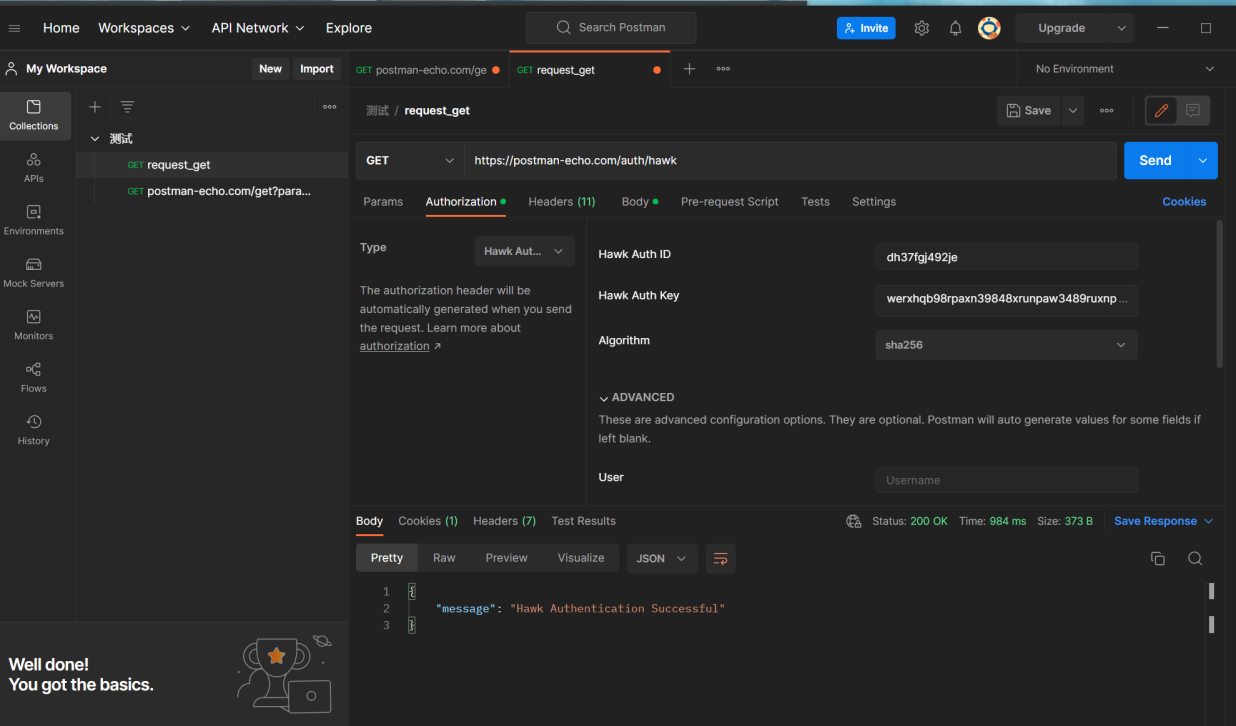Open API Network dropdown
Viewport: 1236px width, 726px height.
pos(258,28)
